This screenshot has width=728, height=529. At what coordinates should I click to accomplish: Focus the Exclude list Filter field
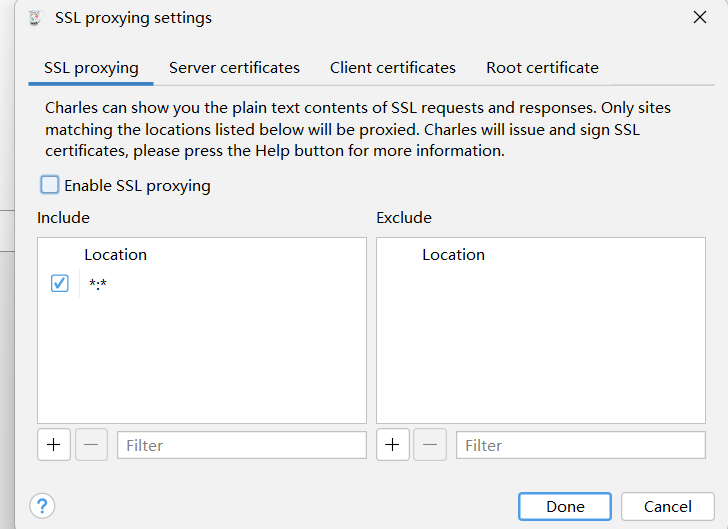pos(580,445)
